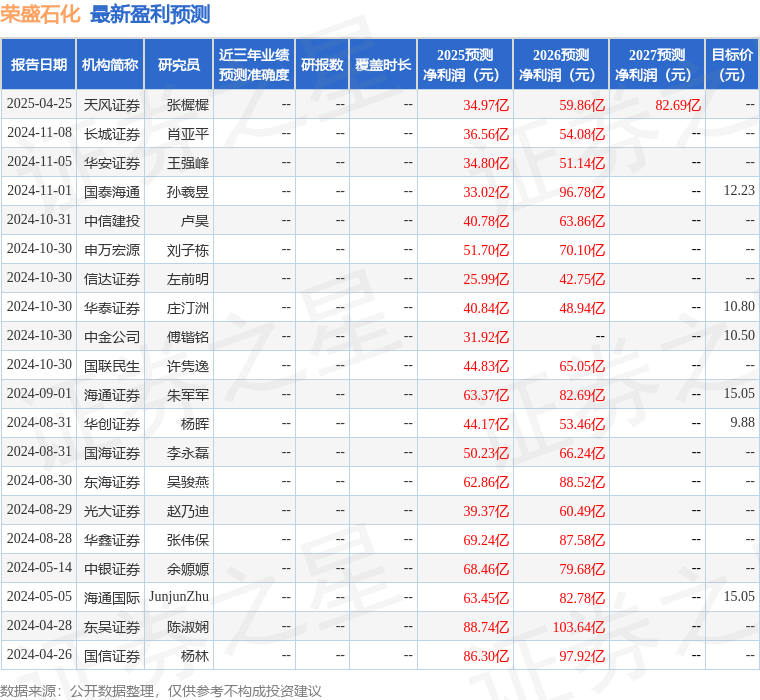The image size is (760, 700).
Task: Click institution 国信证券
Action: tap(112, 656)
